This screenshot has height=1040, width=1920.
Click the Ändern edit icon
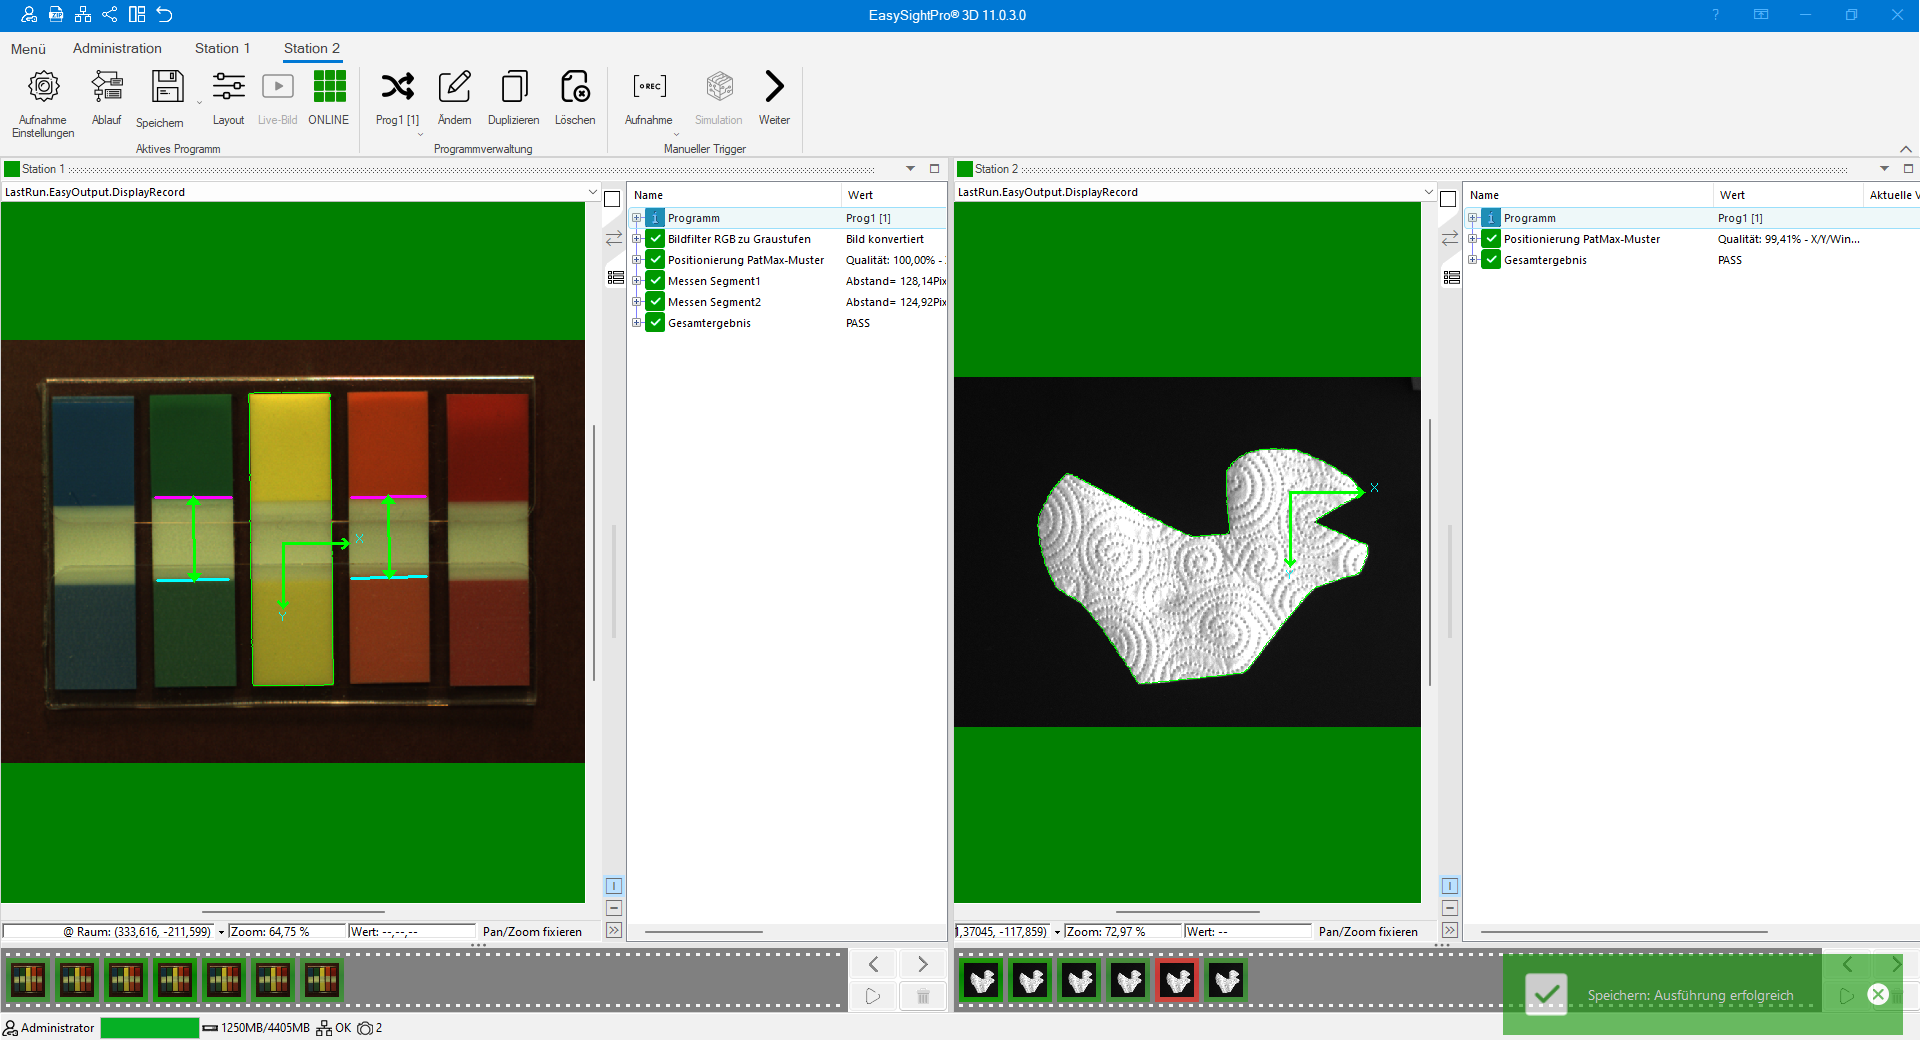point(454,88)
